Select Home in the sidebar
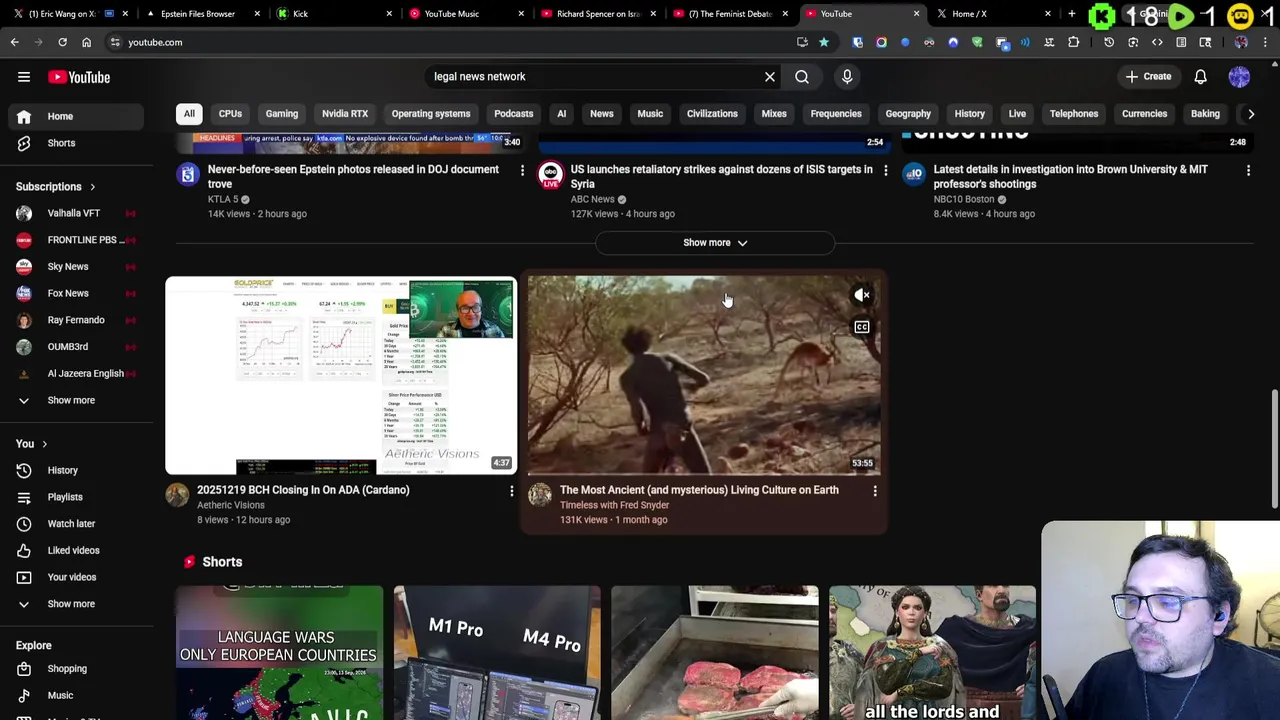Image resolution: width=1280 pixels, height=720 pixels. (77, 116)
